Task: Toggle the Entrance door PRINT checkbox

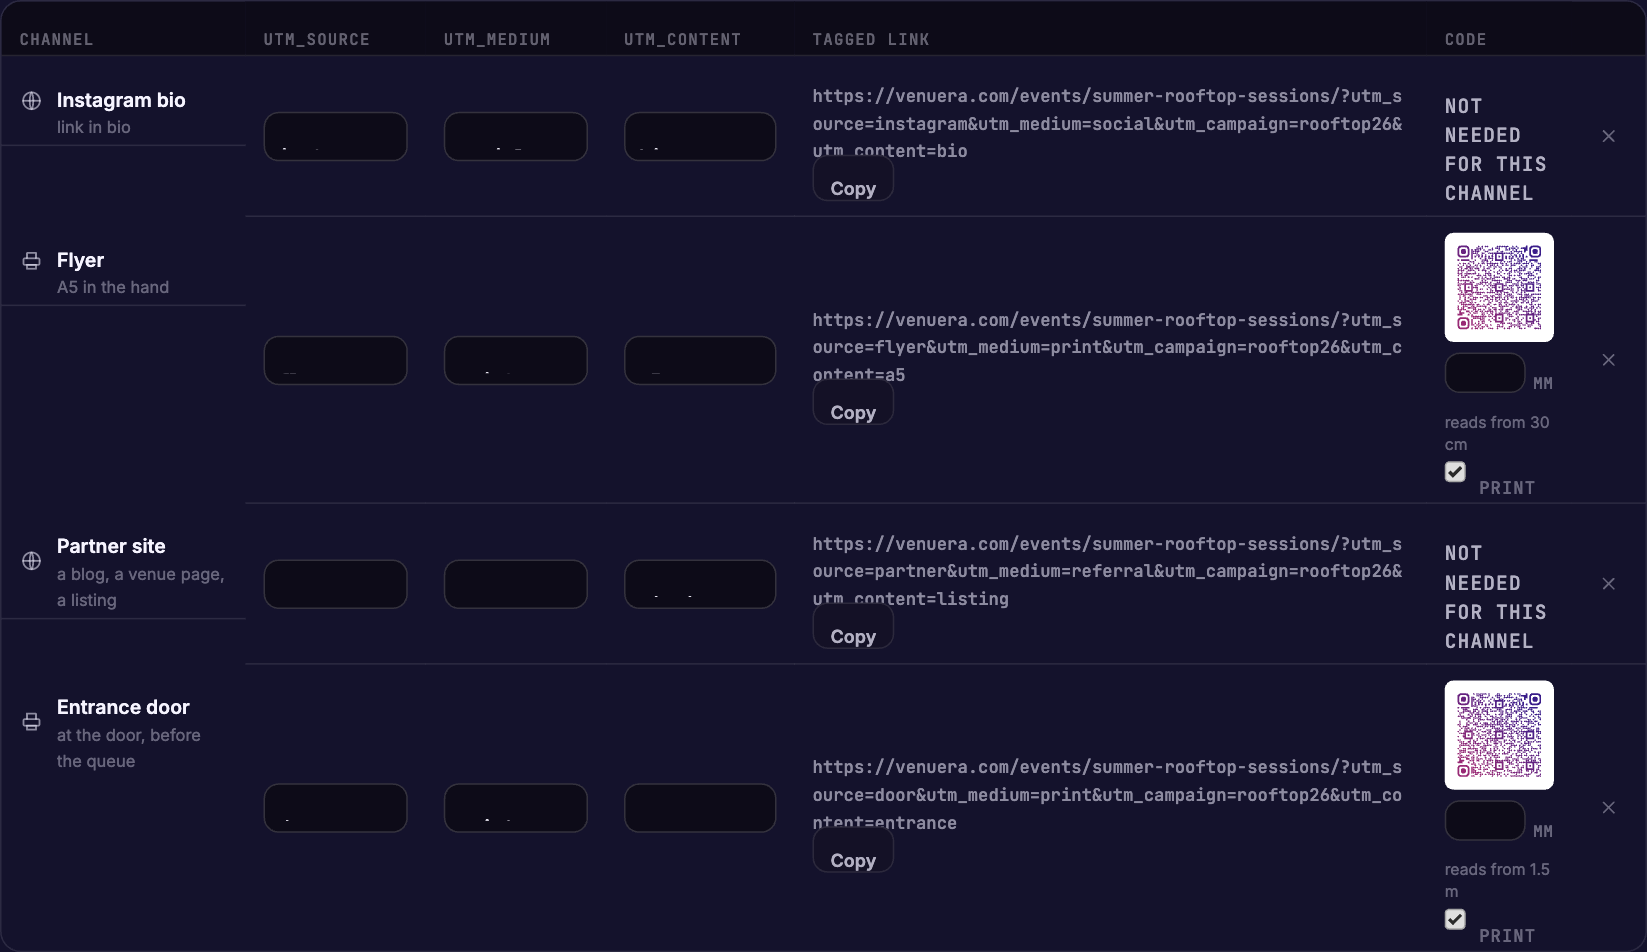Action: click(1455, 919)
